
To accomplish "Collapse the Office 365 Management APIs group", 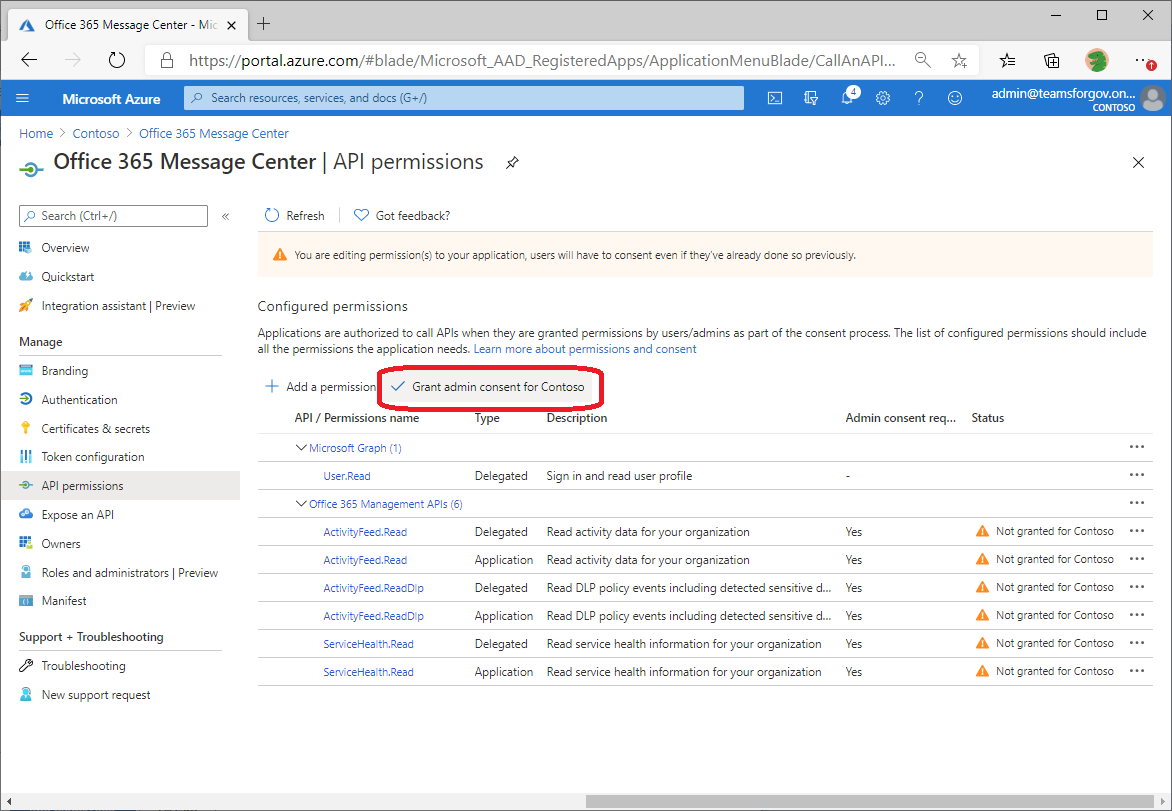I will point(301,504).
